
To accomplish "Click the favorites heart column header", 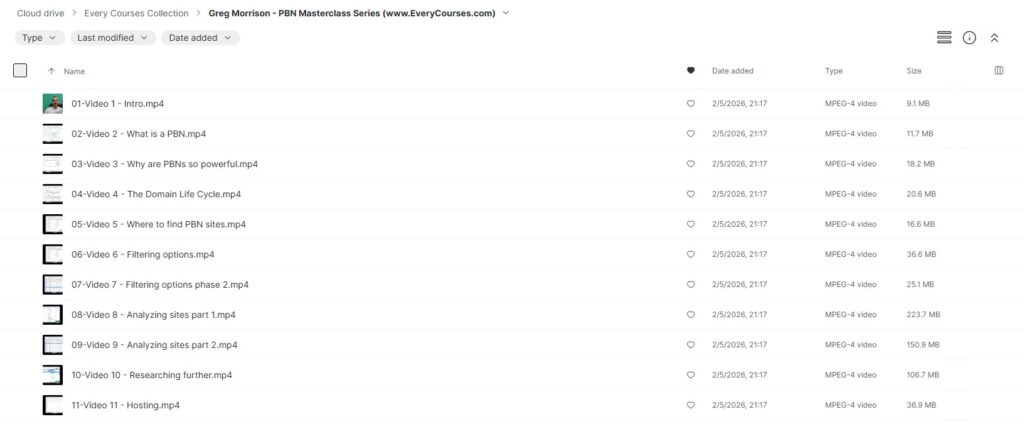I will [690, 71].
